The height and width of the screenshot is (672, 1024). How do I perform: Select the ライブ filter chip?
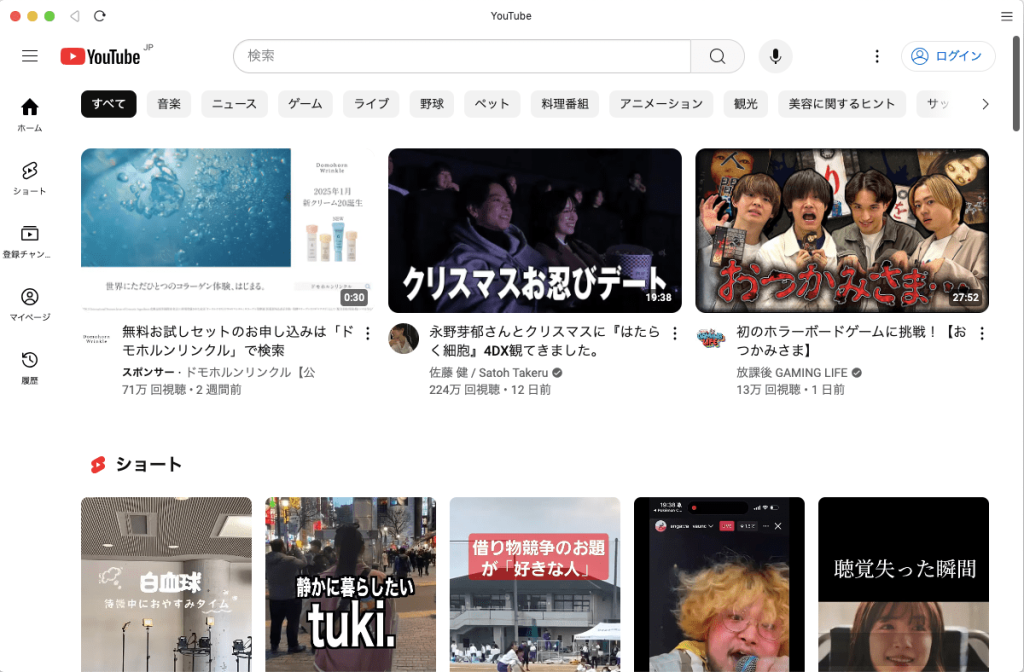click(x=372, y=104)
